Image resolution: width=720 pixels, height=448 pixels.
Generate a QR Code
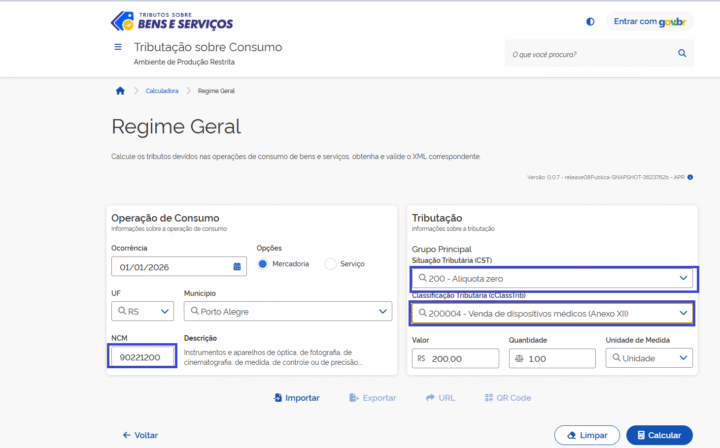pyautogui.click(x=507, y=397)
